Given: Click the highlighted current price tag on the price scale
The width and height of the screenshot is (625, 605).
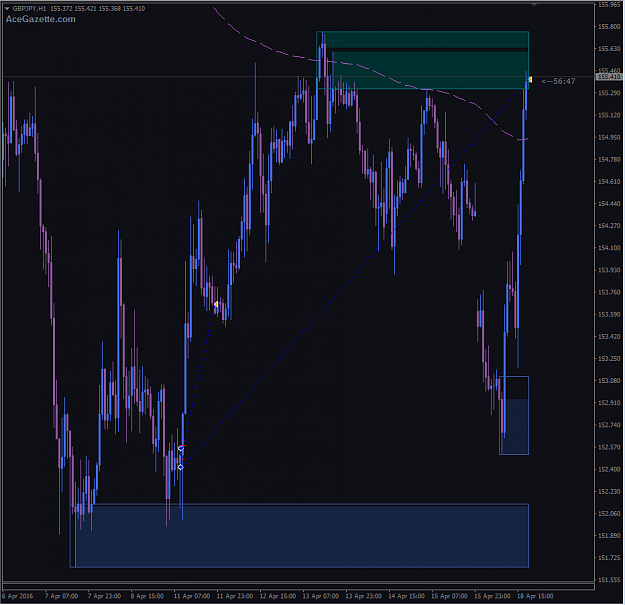Looking at the screenshot, I should [609, 77].
